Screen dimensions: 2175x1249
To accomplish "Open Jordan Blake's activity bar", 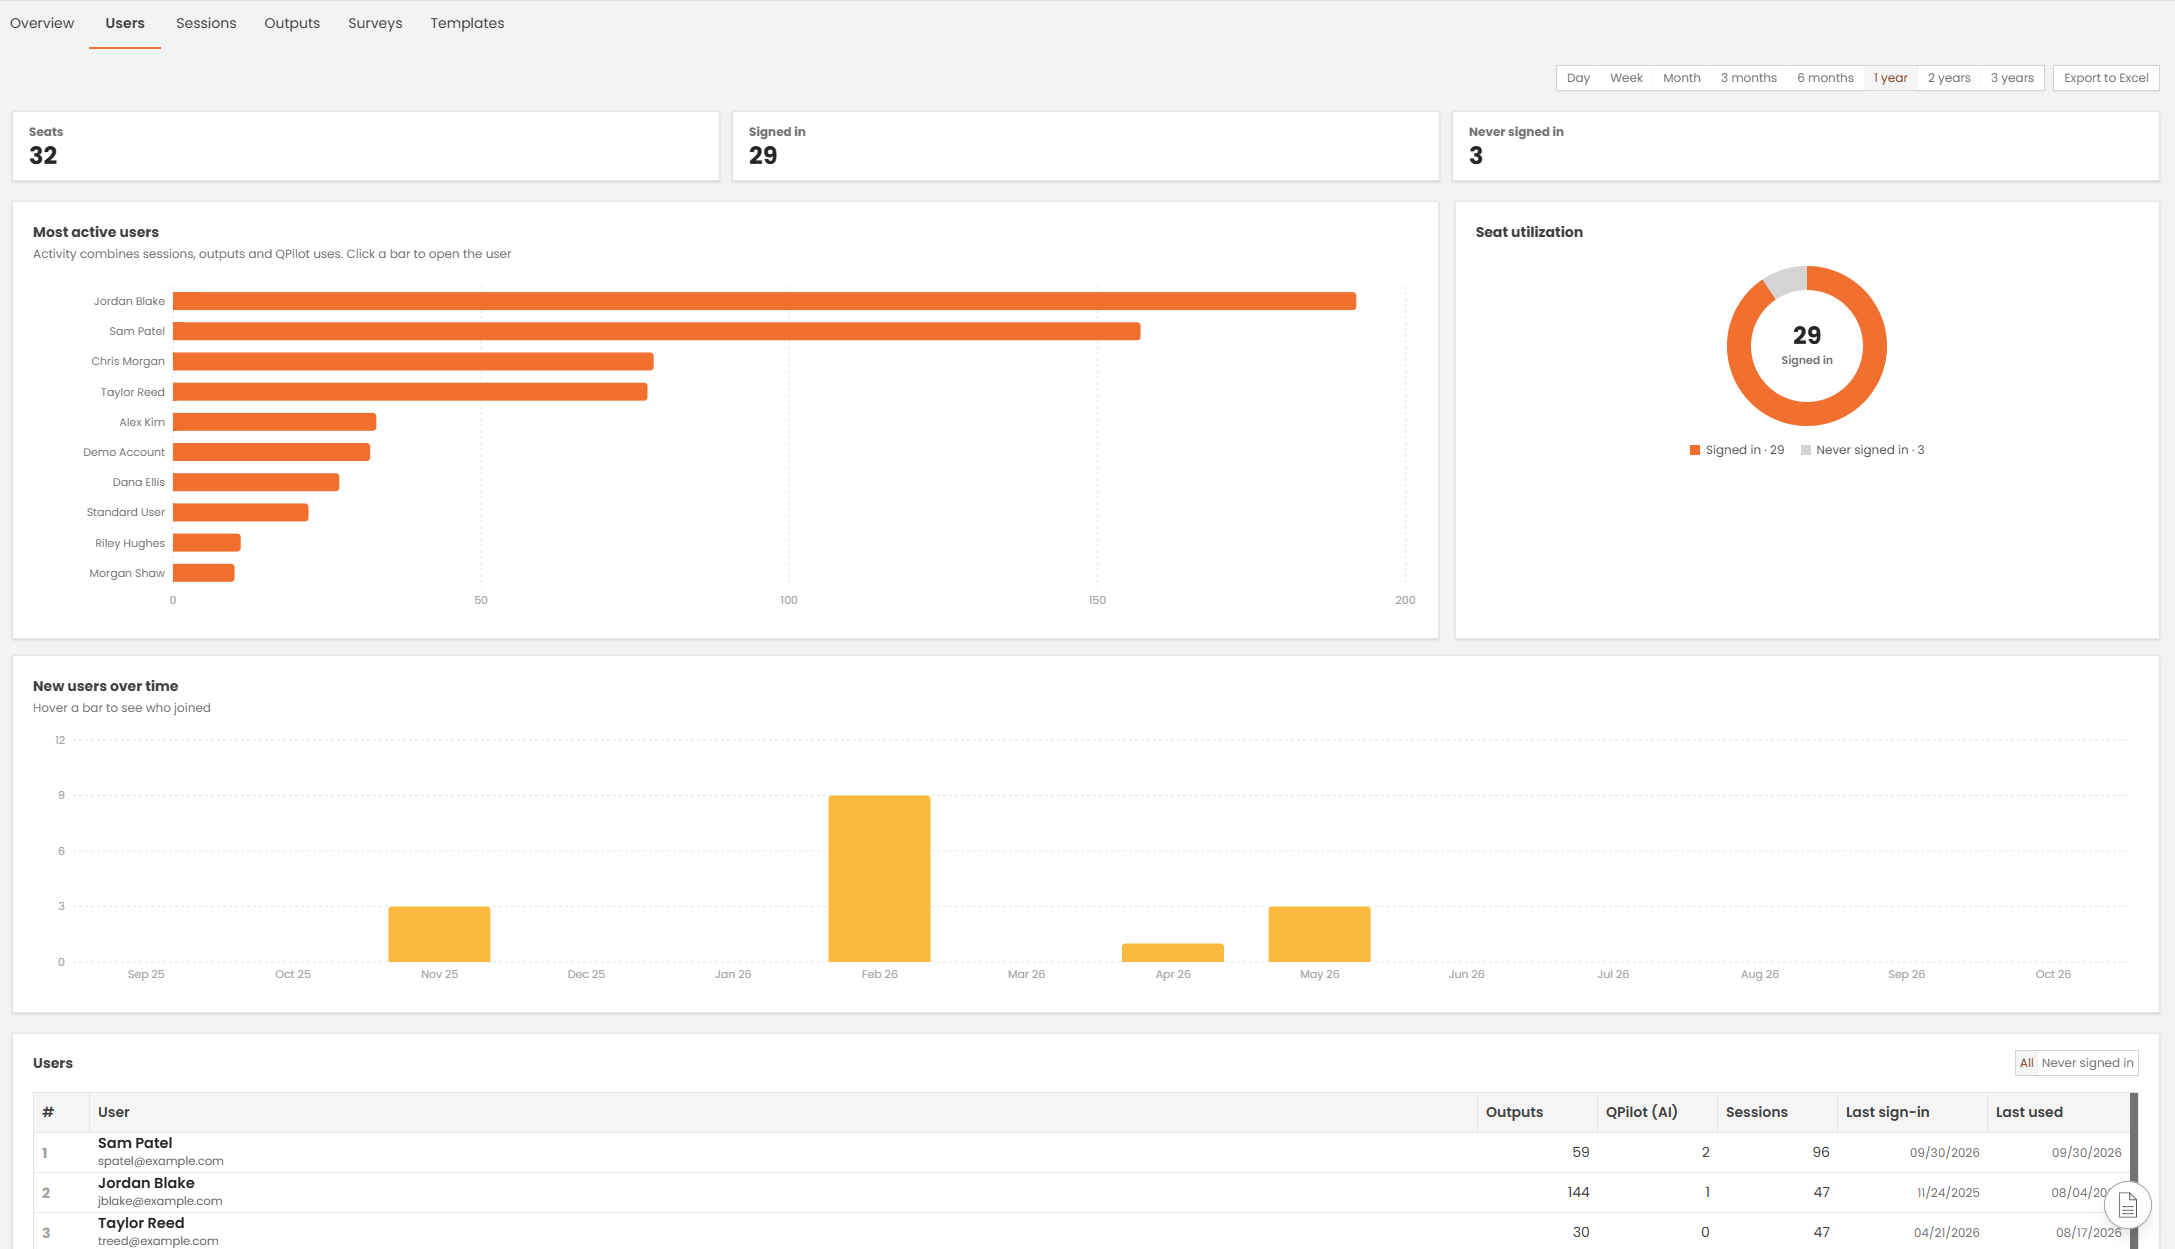I will 764,301.
